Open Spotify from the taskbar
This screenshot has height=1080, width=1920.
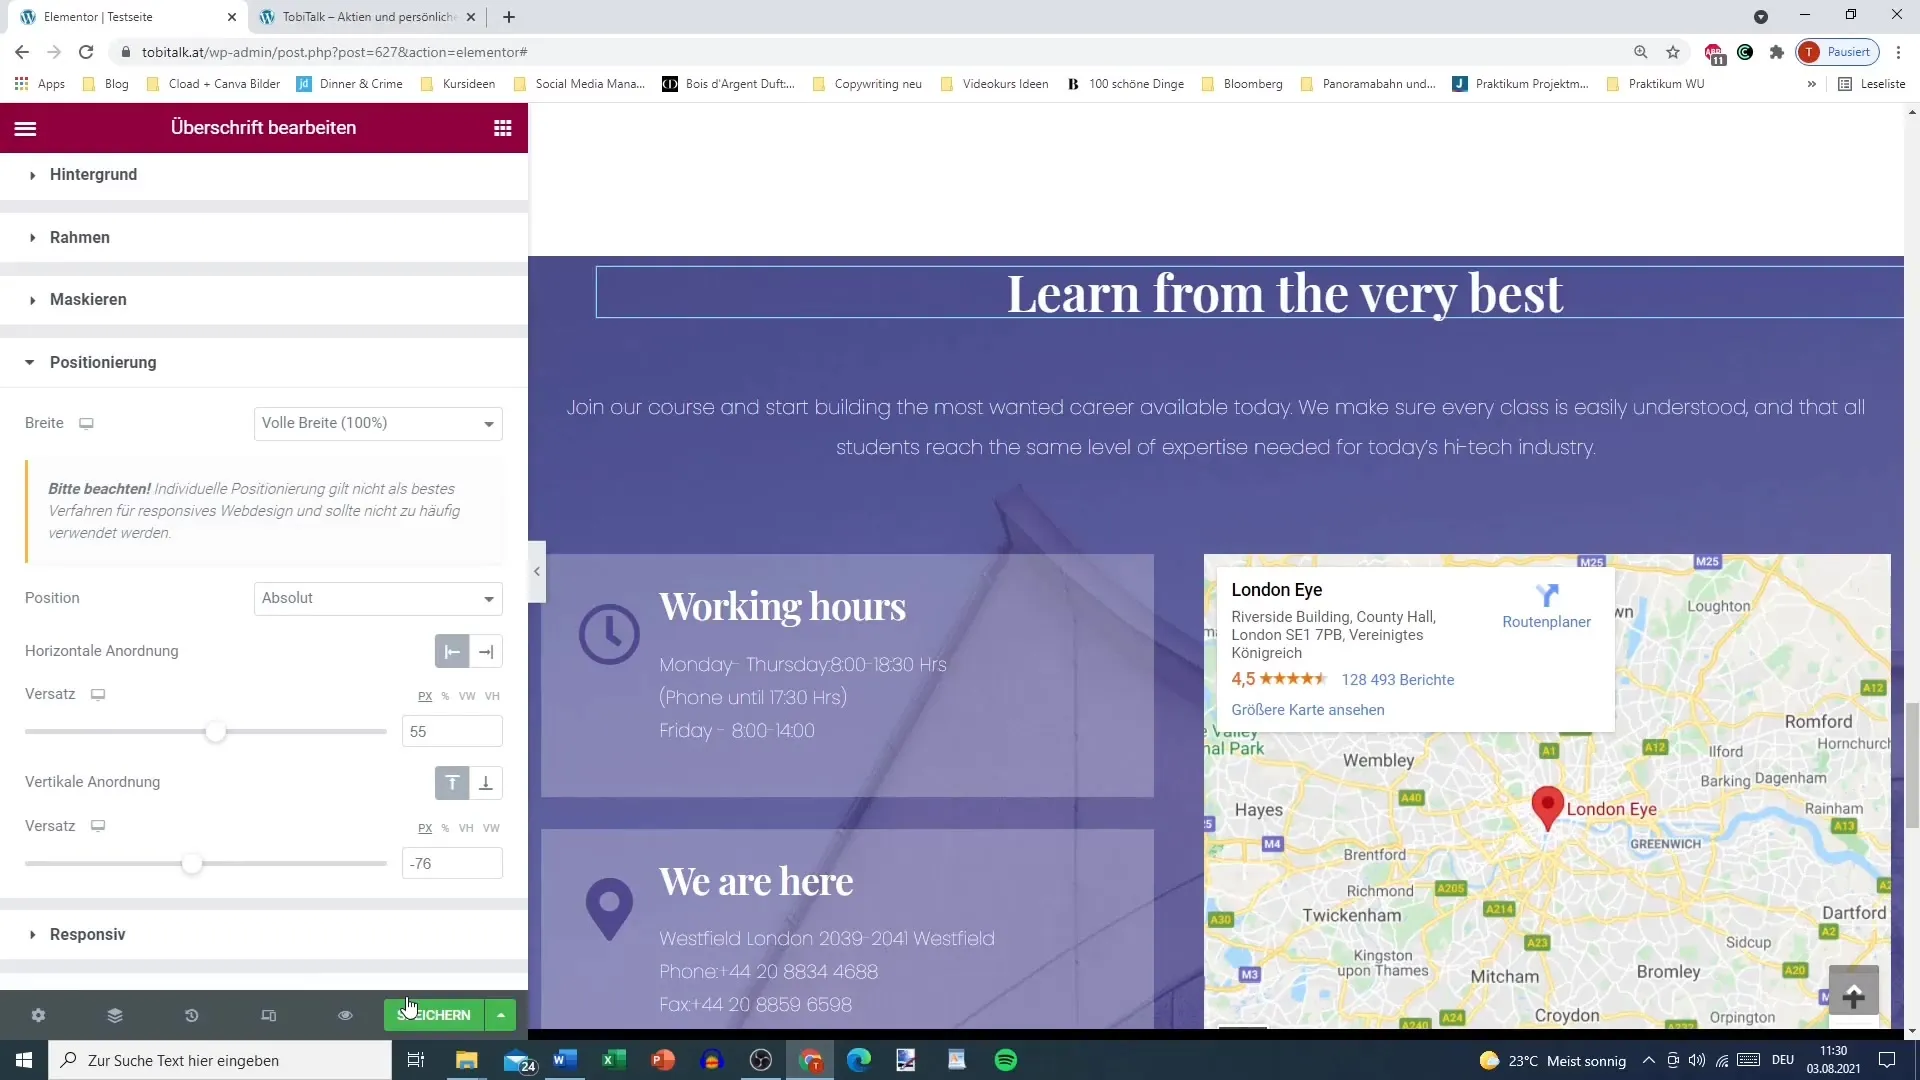[1006, 1060]
